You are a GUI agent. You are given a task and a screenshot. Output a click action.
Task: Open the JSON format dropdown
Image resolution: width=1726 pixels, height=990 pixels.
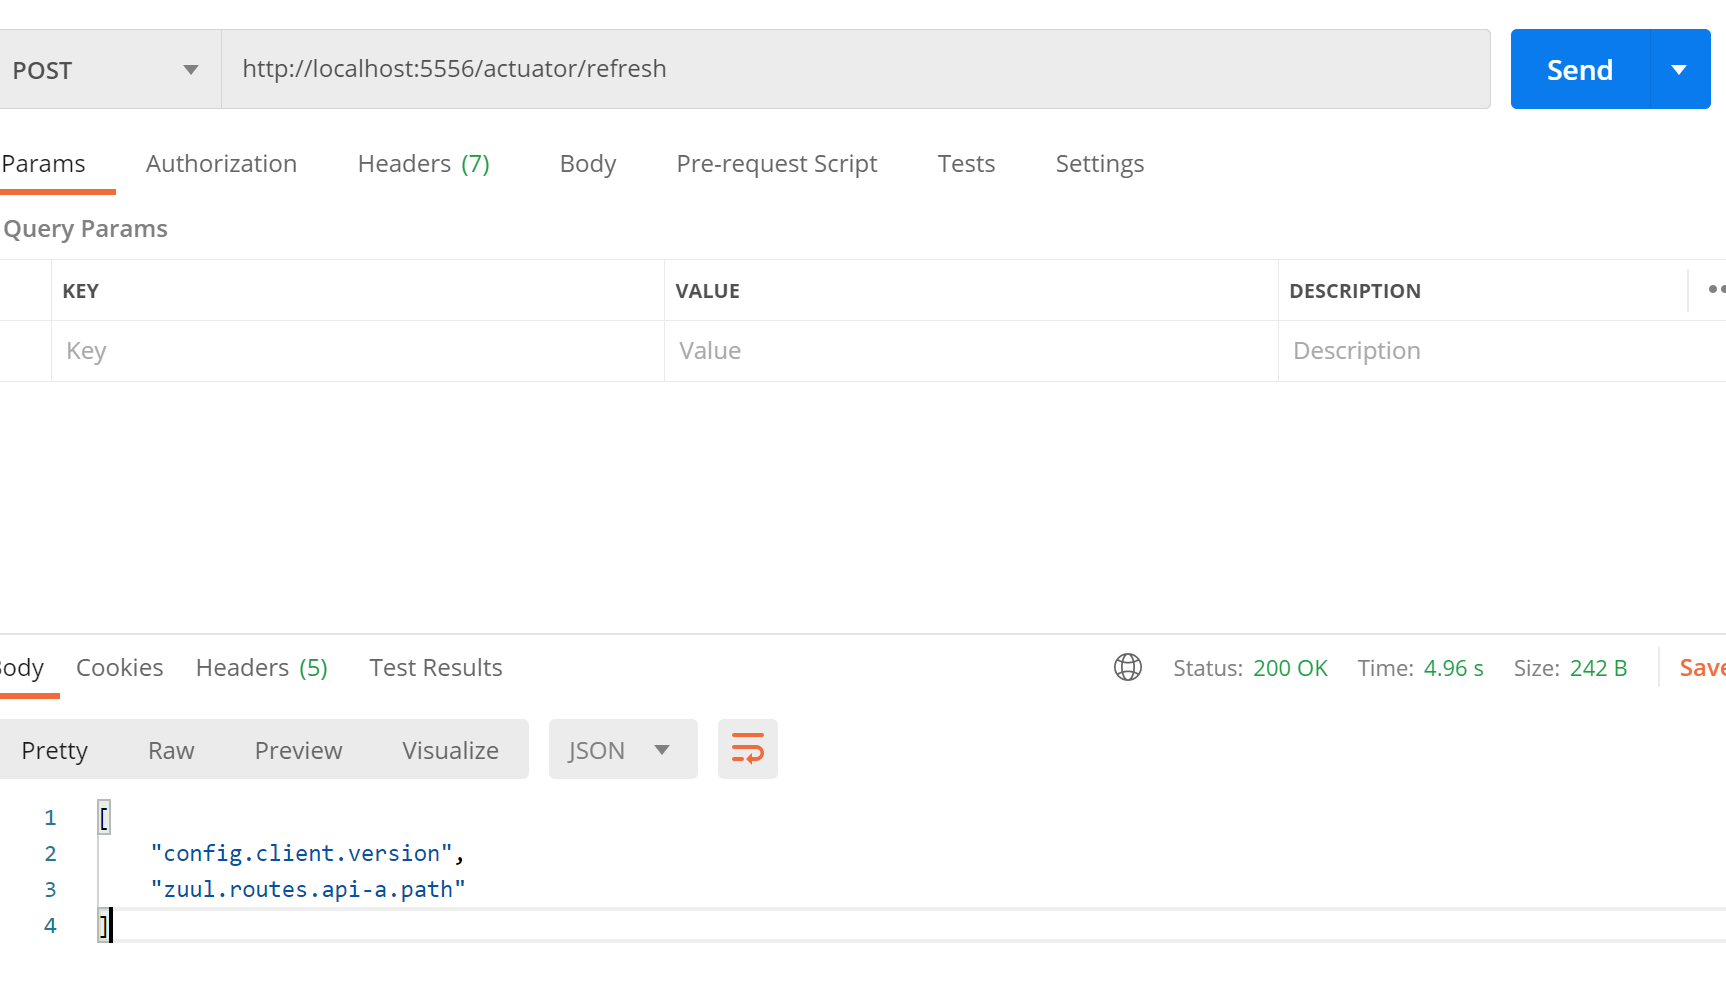[x=623, y=749]
